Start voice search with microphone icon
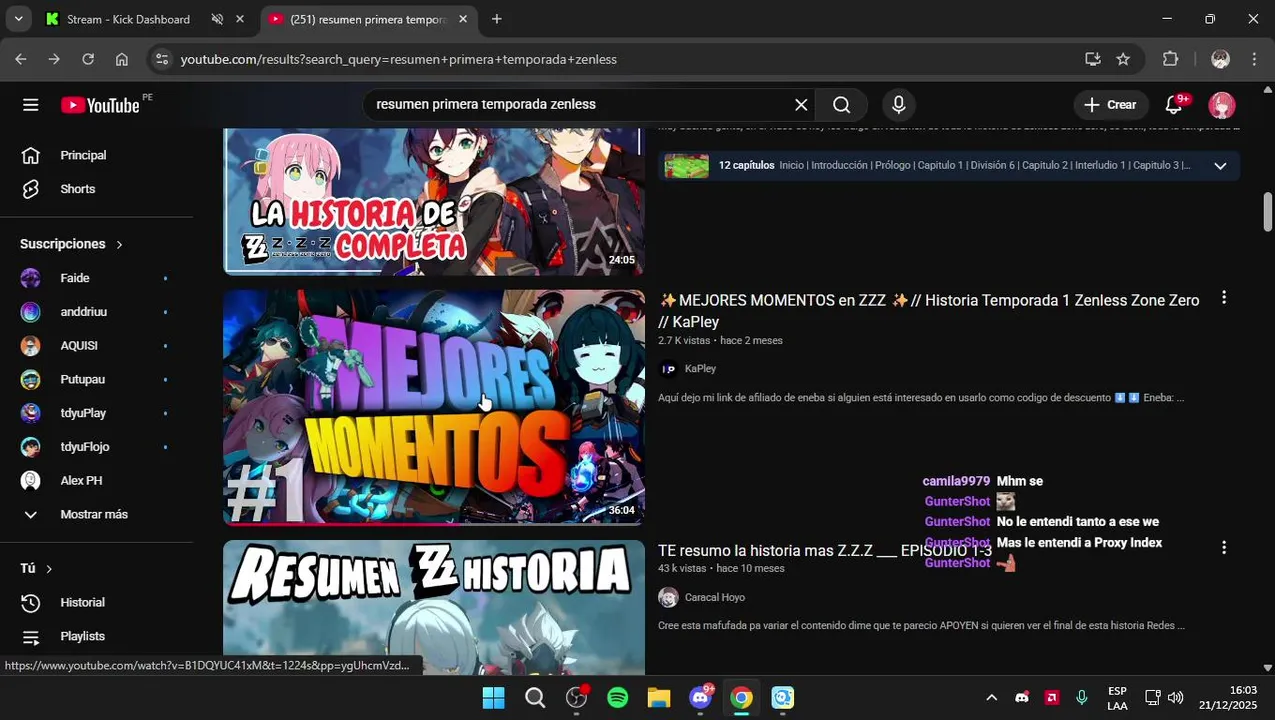Viewport: 1275px width, 720px height. [898, 105]
